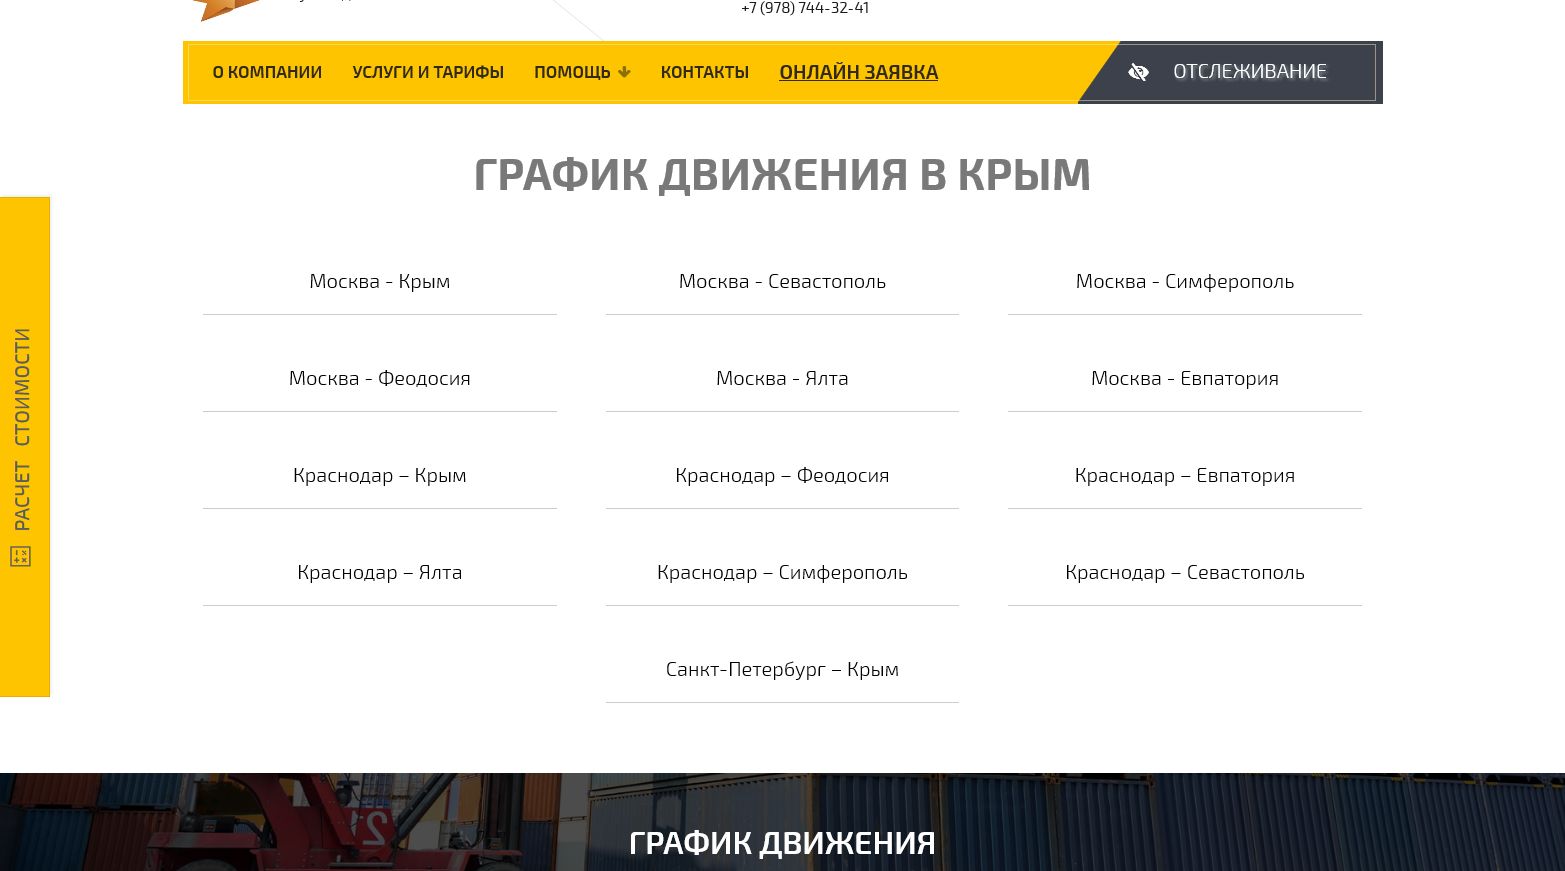The height and width of the screenshot is (871, 1565).
Task: Open the Краснодар – Феодосия schedule
Action: pyautogui.click(x=782, y=475)
